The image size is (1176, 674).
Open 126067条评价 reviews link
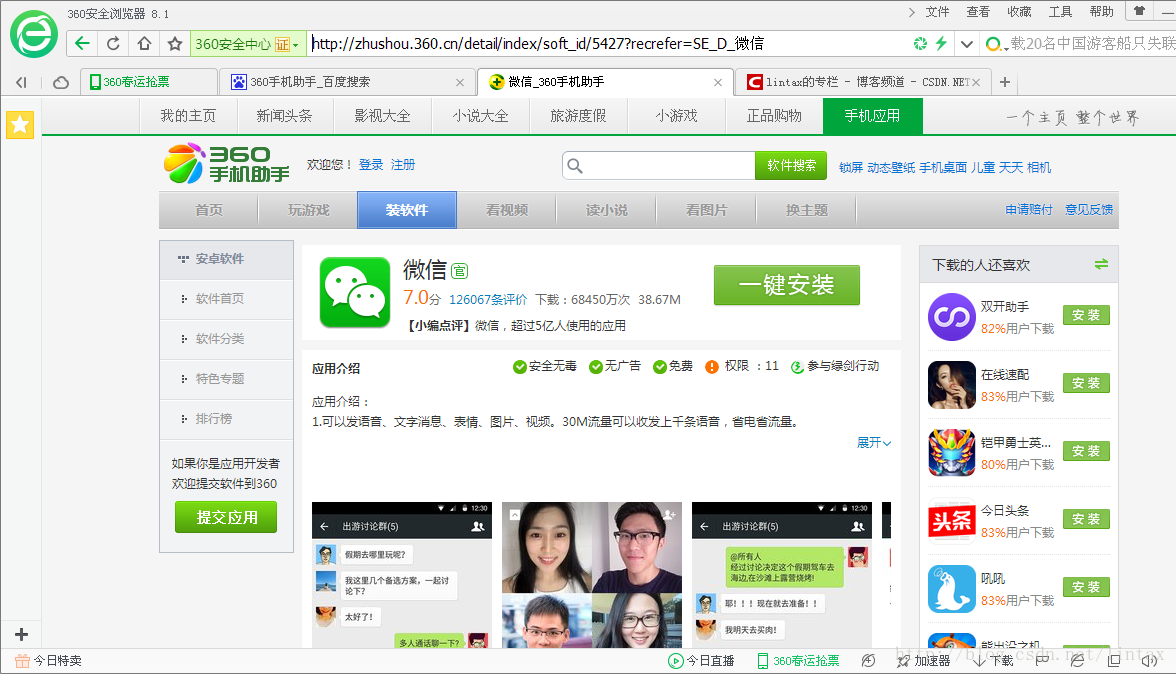click(x=488, y=299)
